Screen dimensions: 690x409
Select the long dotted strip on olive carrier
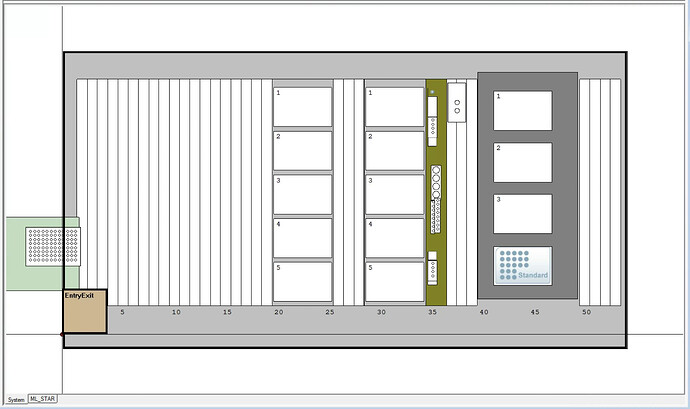435,216
